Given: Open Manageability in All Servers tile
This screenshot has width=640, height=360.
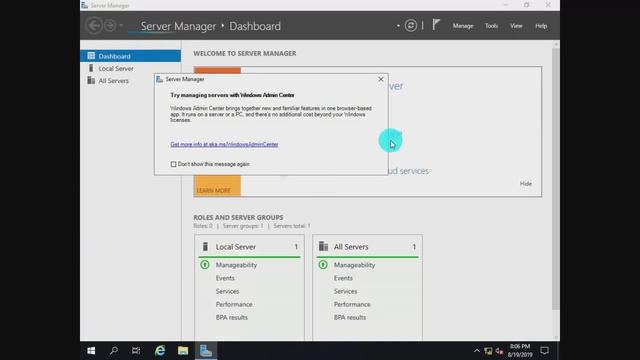Looking at the screenshot, I should click(354, 265).
